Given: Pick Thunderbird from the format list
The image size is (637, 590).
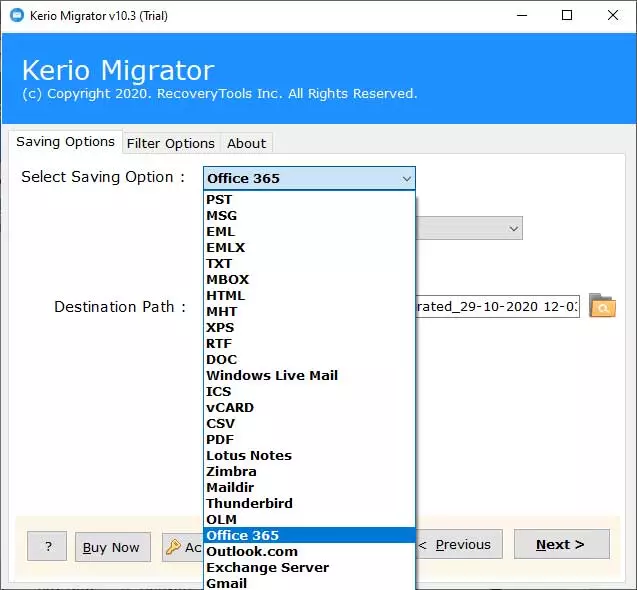Looking at the screenshot, I should pyautogui.click(x=249, y=503).
